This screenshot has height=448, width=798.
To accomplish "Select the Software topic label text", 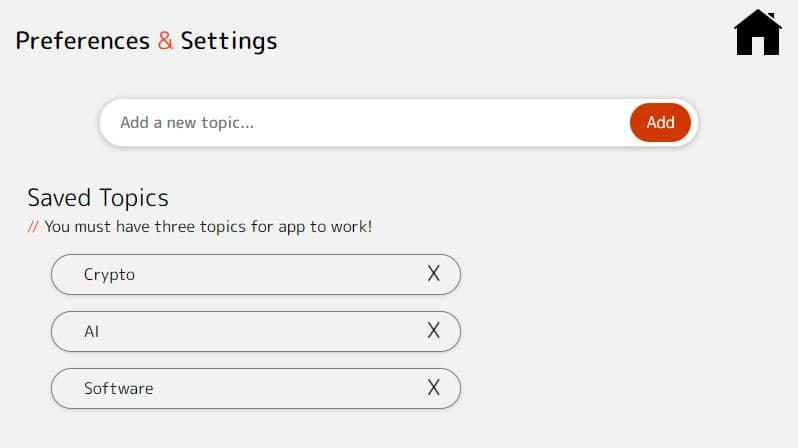I will (119, 388).
